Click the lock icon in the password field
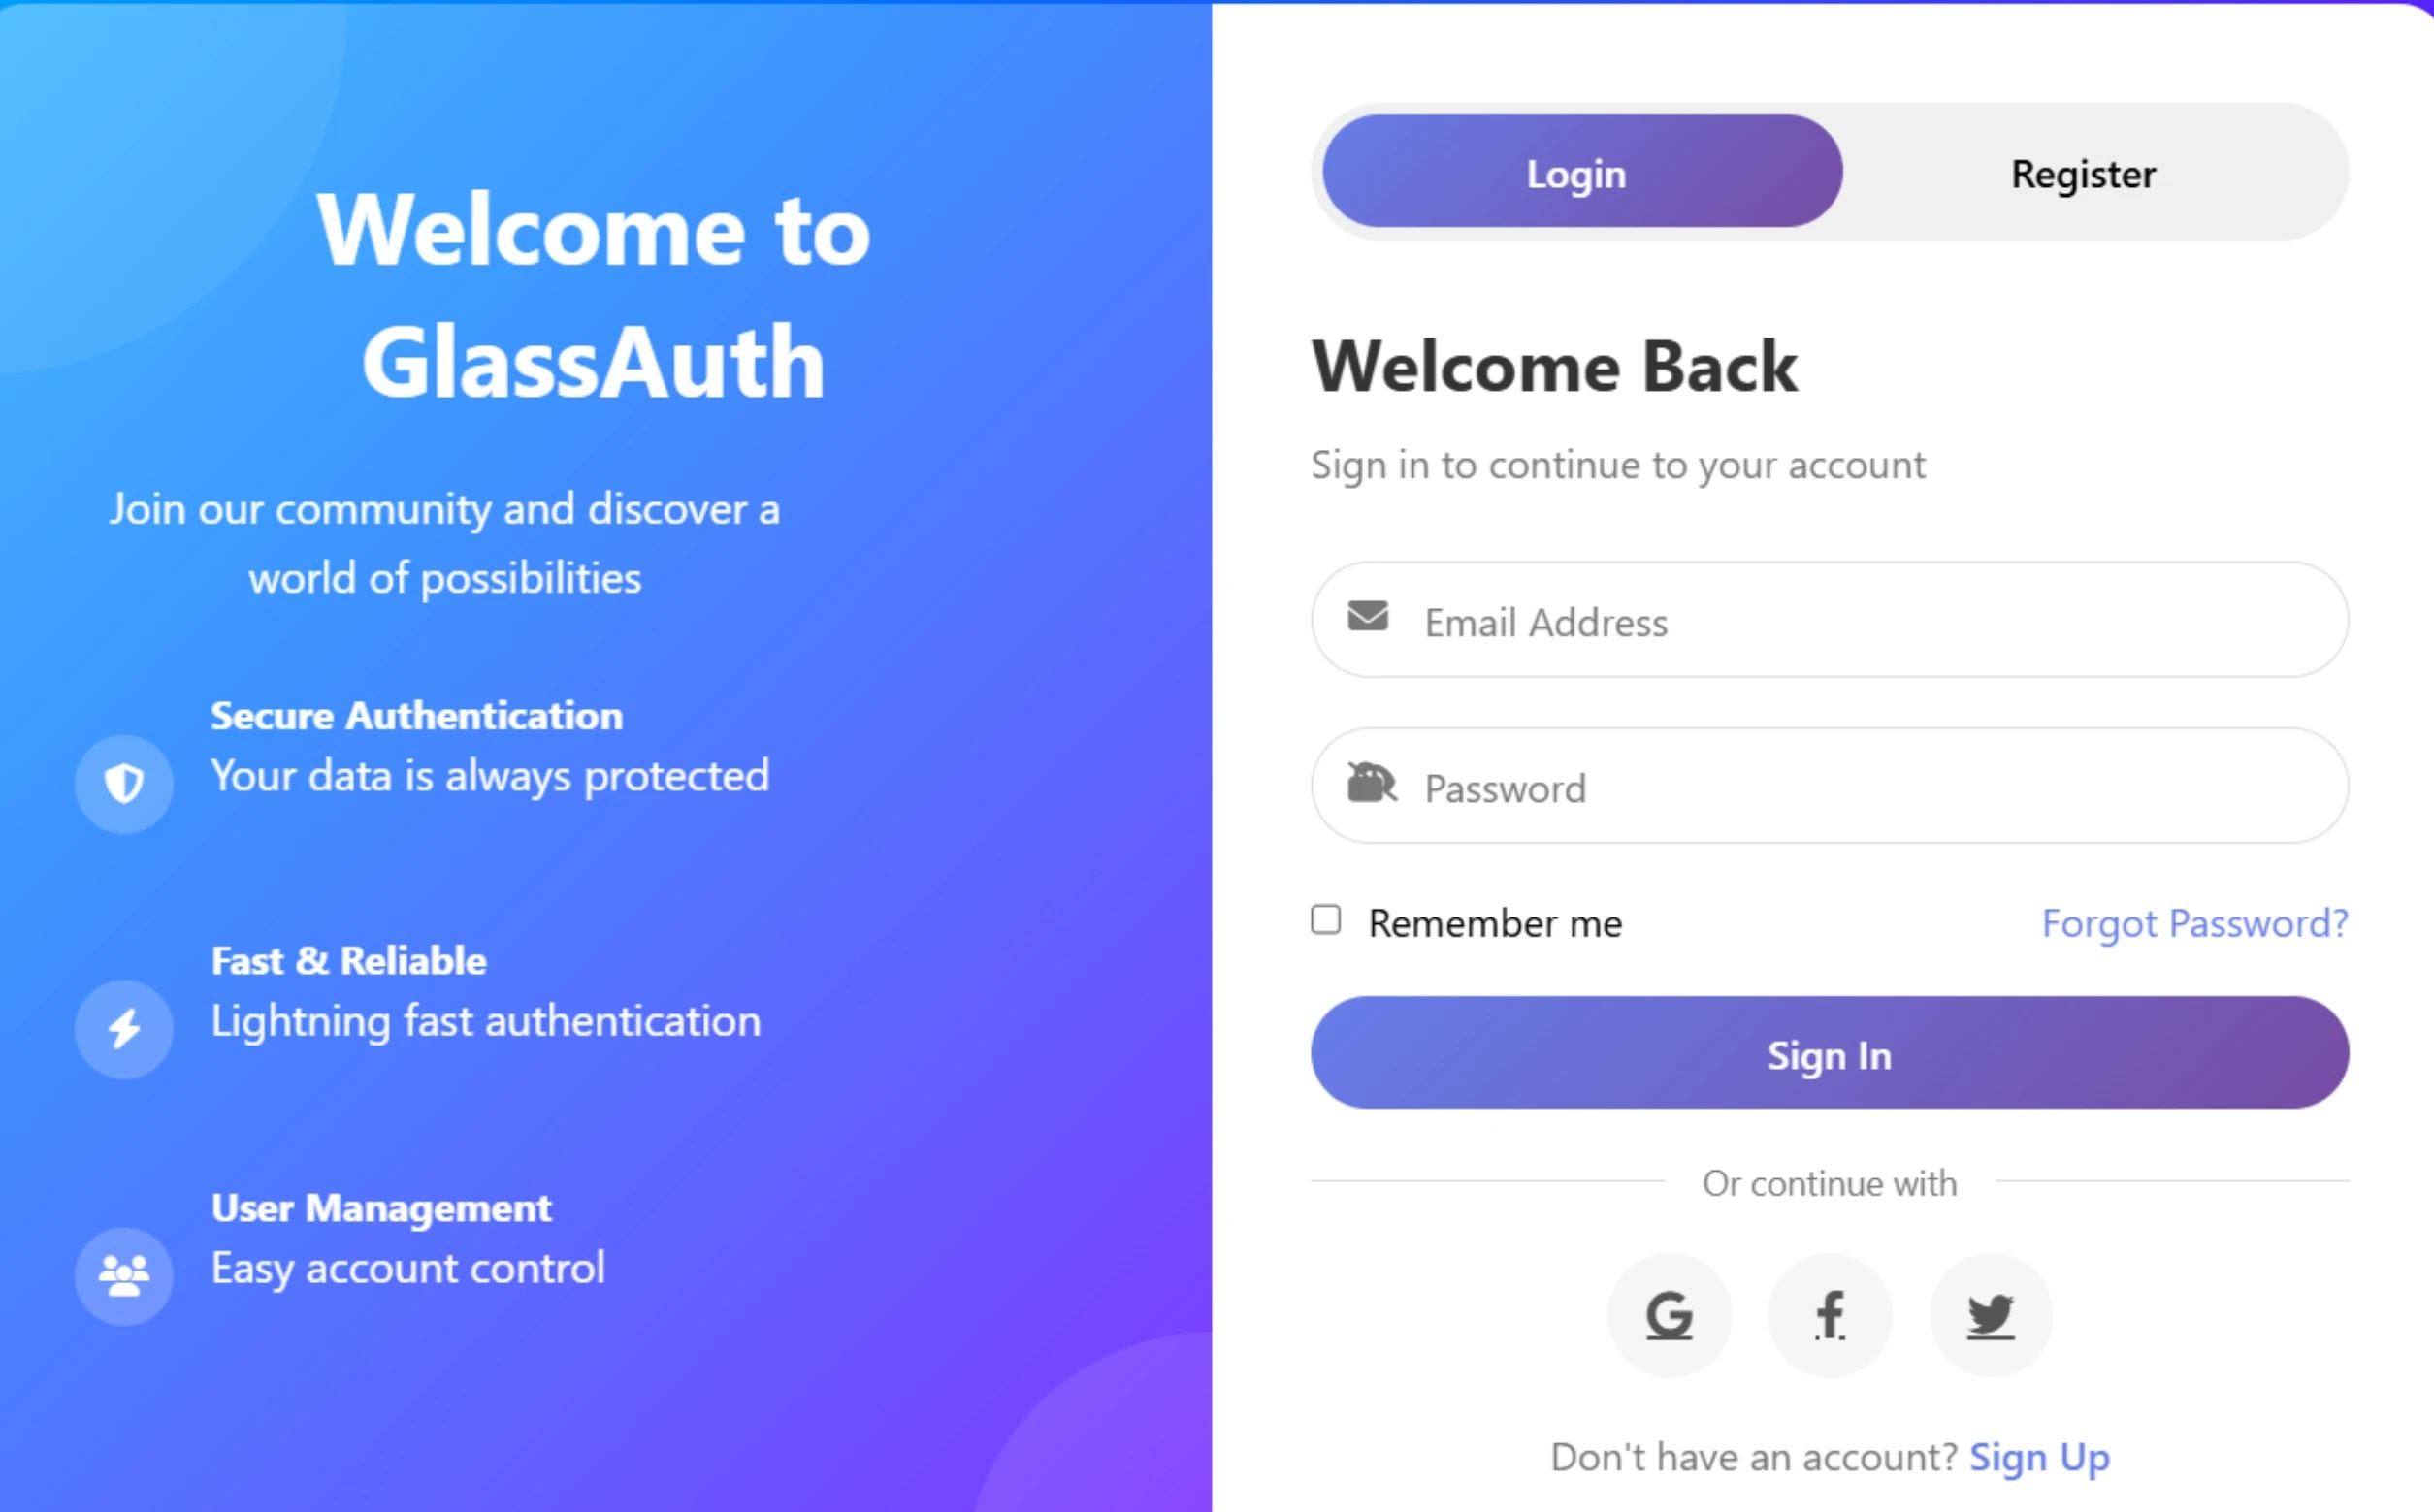Screen dimensions: 2434x1512 click(x=1371, y=784)
